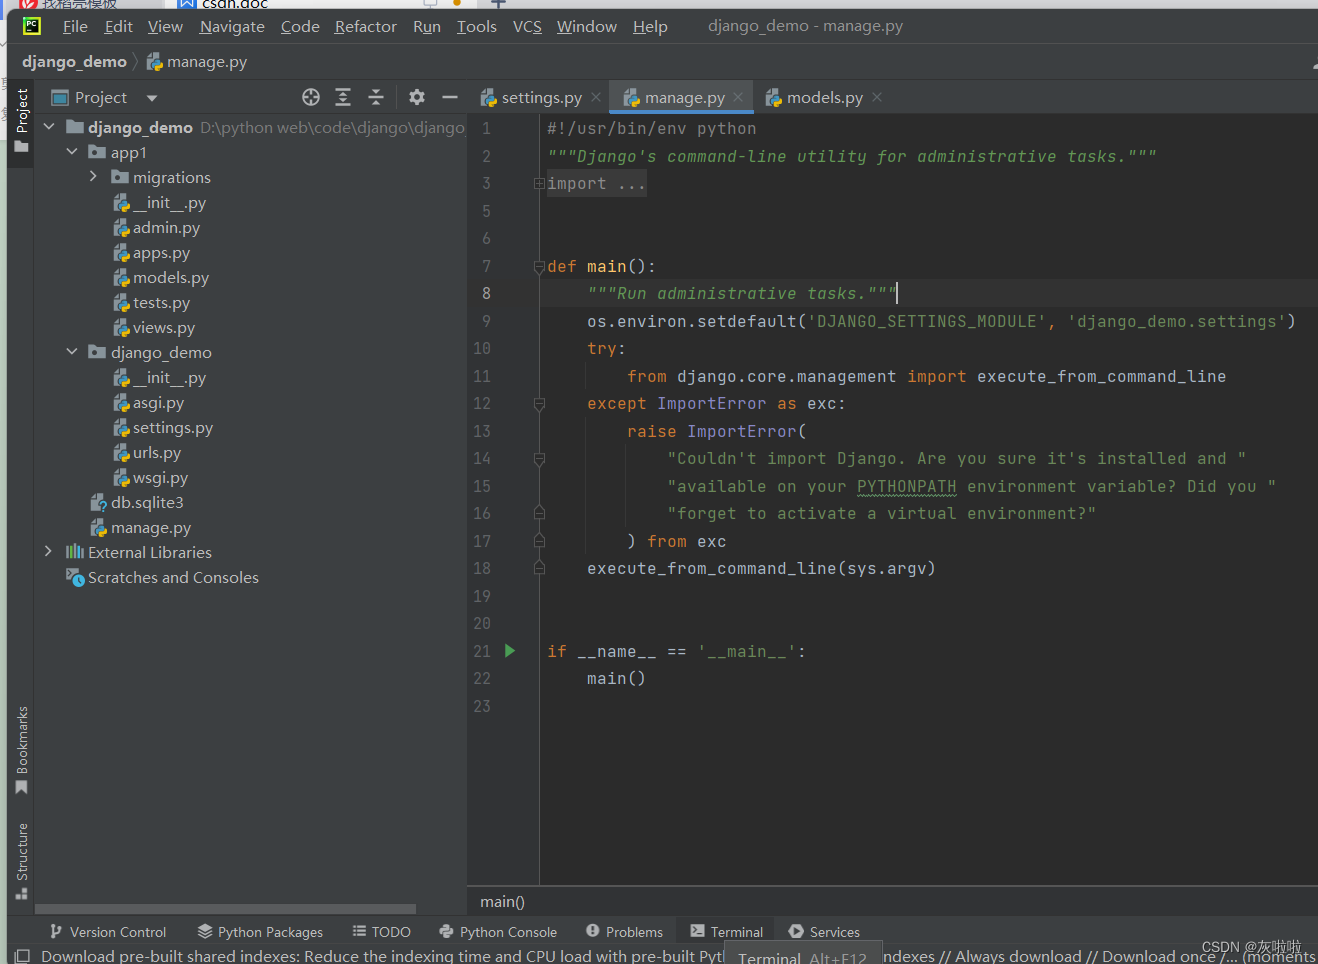The height and width of the screenshot is (964, 1318).
Task: Expand folded import region on line 3
Action: pos(539,184)
